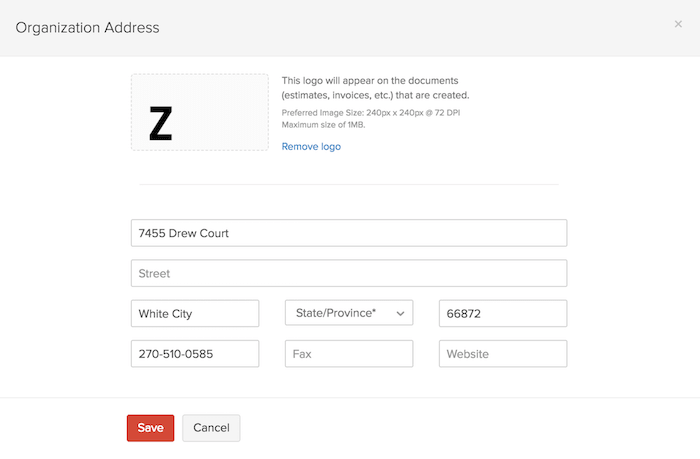Click the State/Province chevron arrow
Screen dimensions: 700x459
pyautogui.click(x=401, y=313)
